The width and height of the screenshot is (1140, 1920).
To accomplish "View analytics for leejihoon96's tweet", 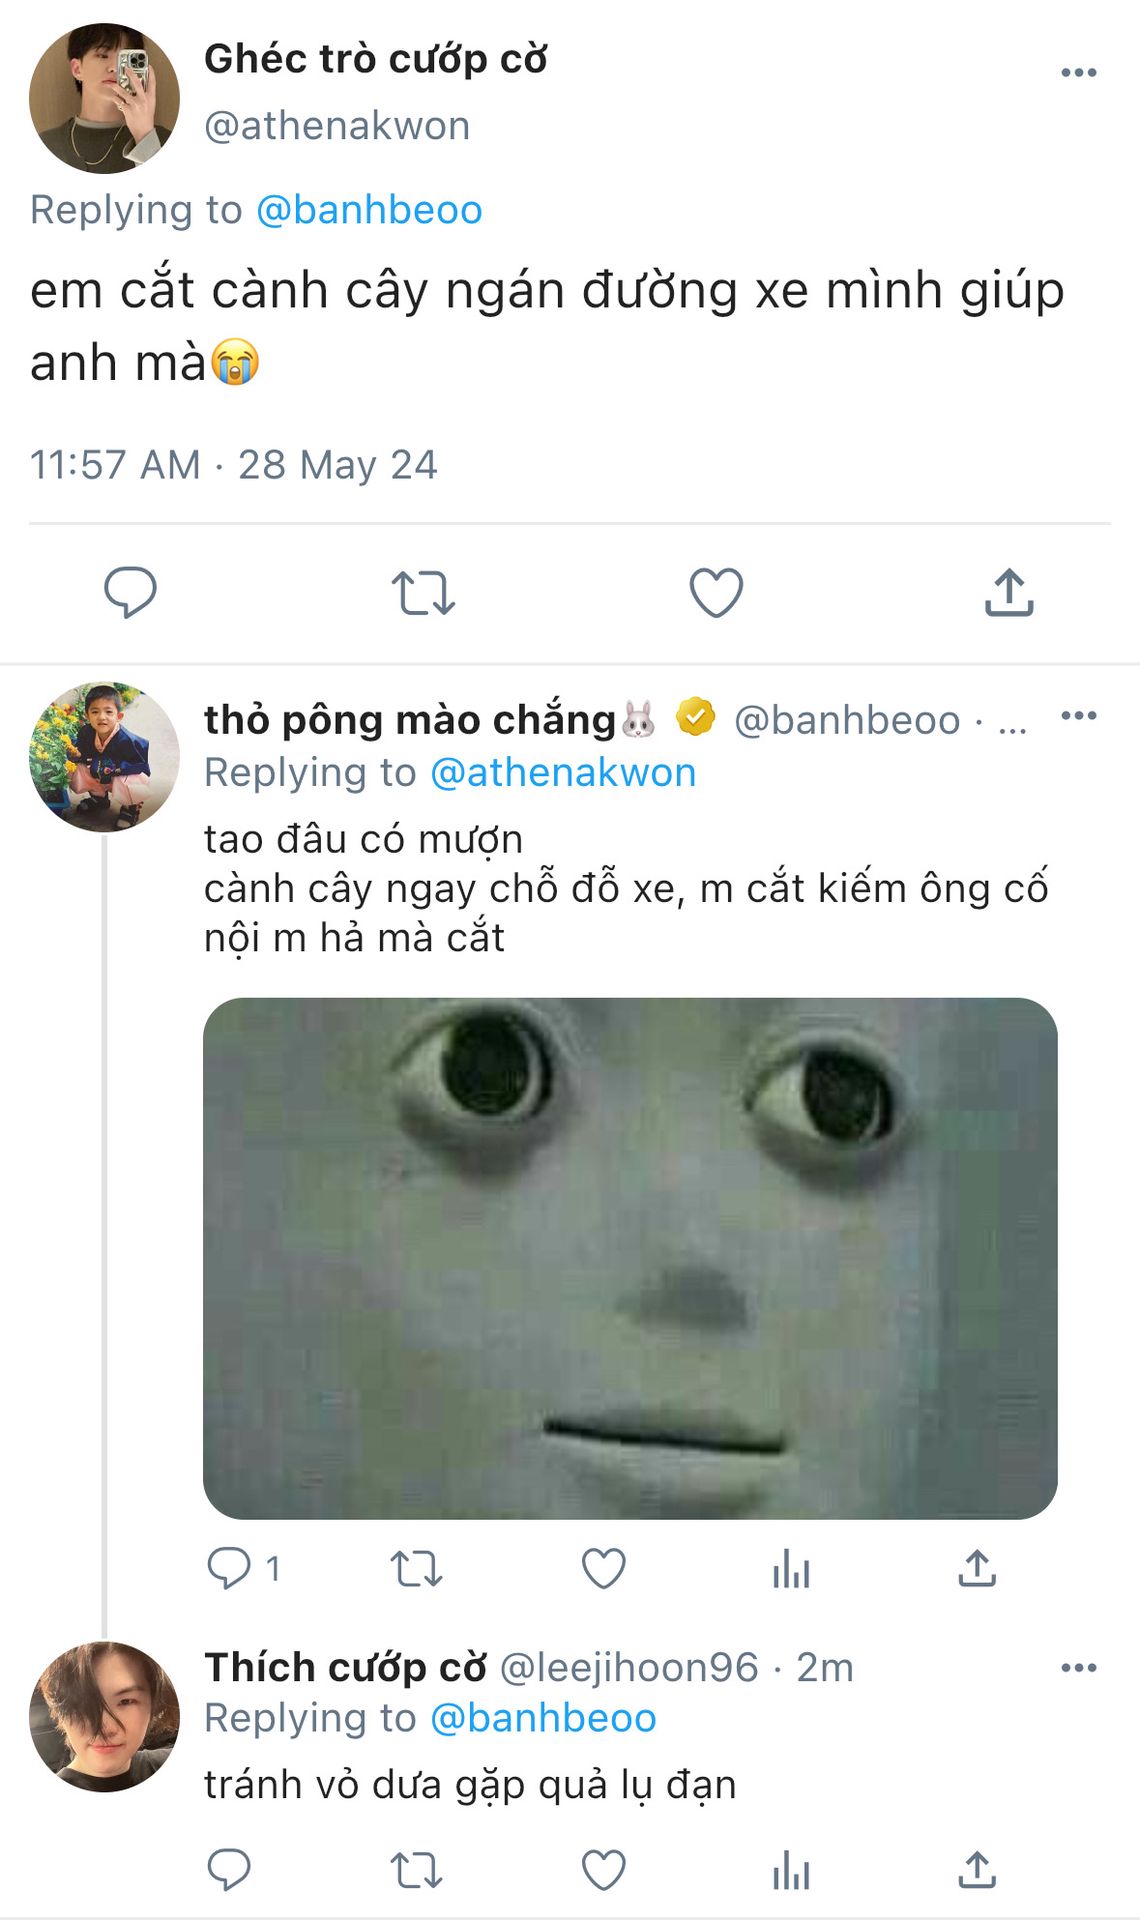I will click(x=790, y=1869).
